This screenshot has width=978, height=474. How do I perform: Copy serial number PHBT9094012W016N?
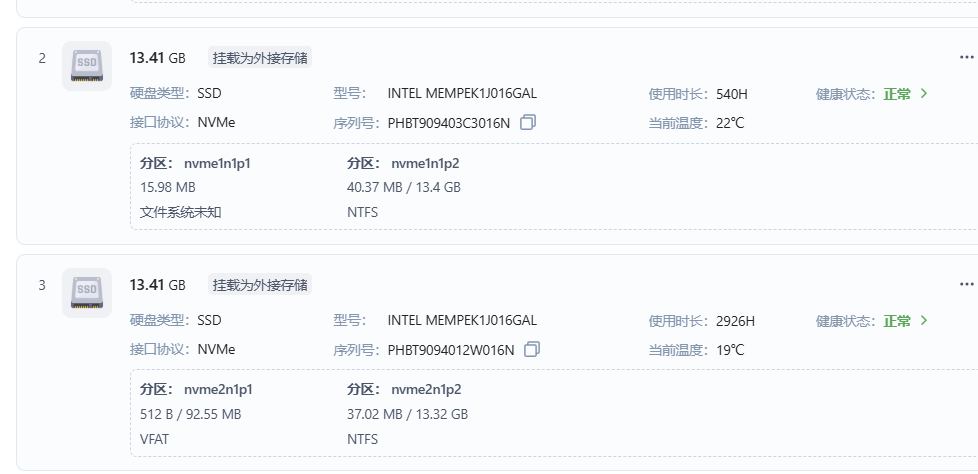click(x=532, y=350)
